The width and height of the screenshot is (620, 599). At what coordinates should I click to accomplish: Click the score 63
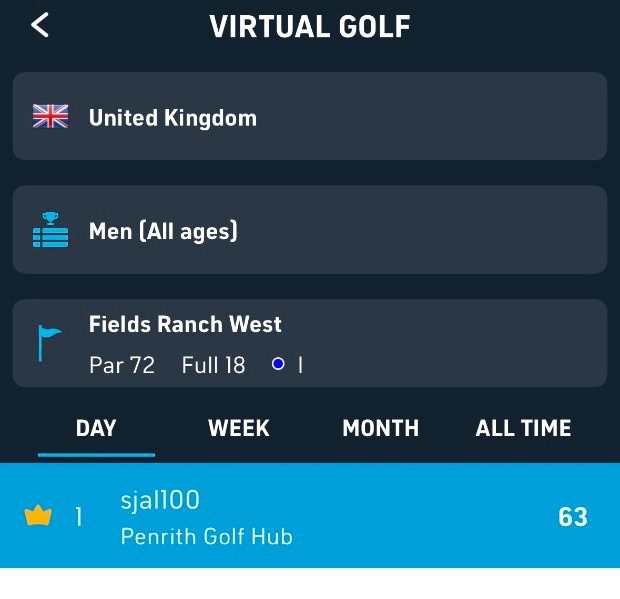coord(573,517)
